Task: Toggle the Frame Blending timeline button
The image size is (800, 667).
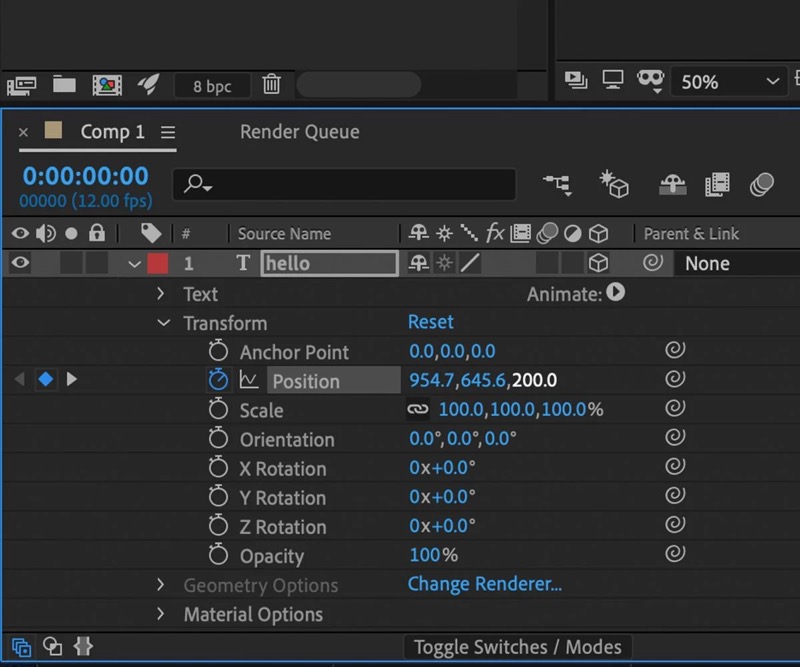Action: [717, 184]
